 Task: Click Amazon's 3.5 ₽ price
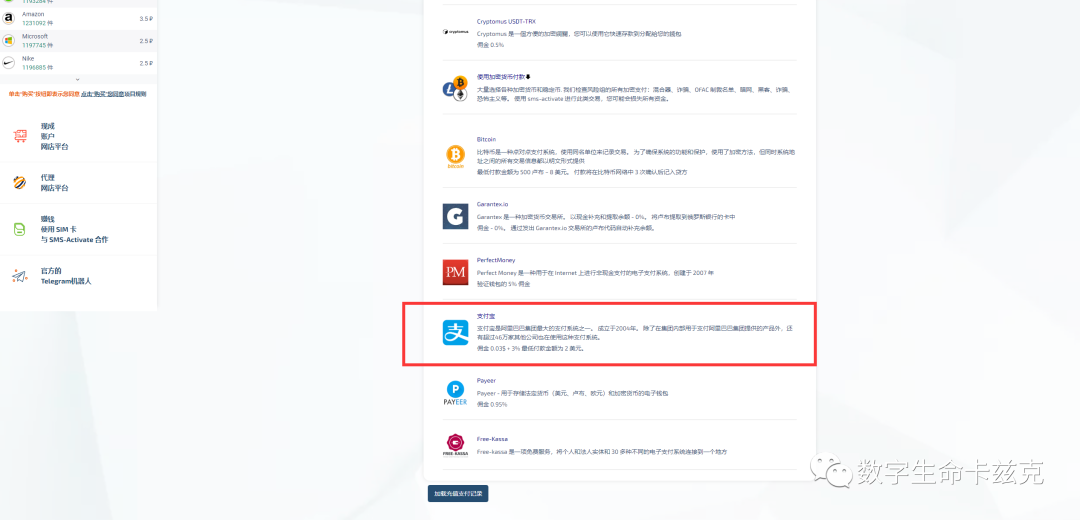(x=145, y=19)
